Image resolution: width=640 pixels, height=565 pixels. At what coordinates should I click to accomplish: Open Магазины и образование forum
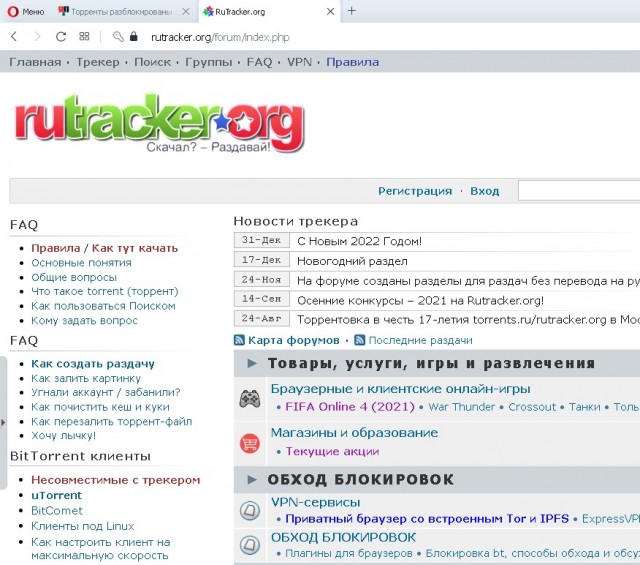[x=354, y=432]
